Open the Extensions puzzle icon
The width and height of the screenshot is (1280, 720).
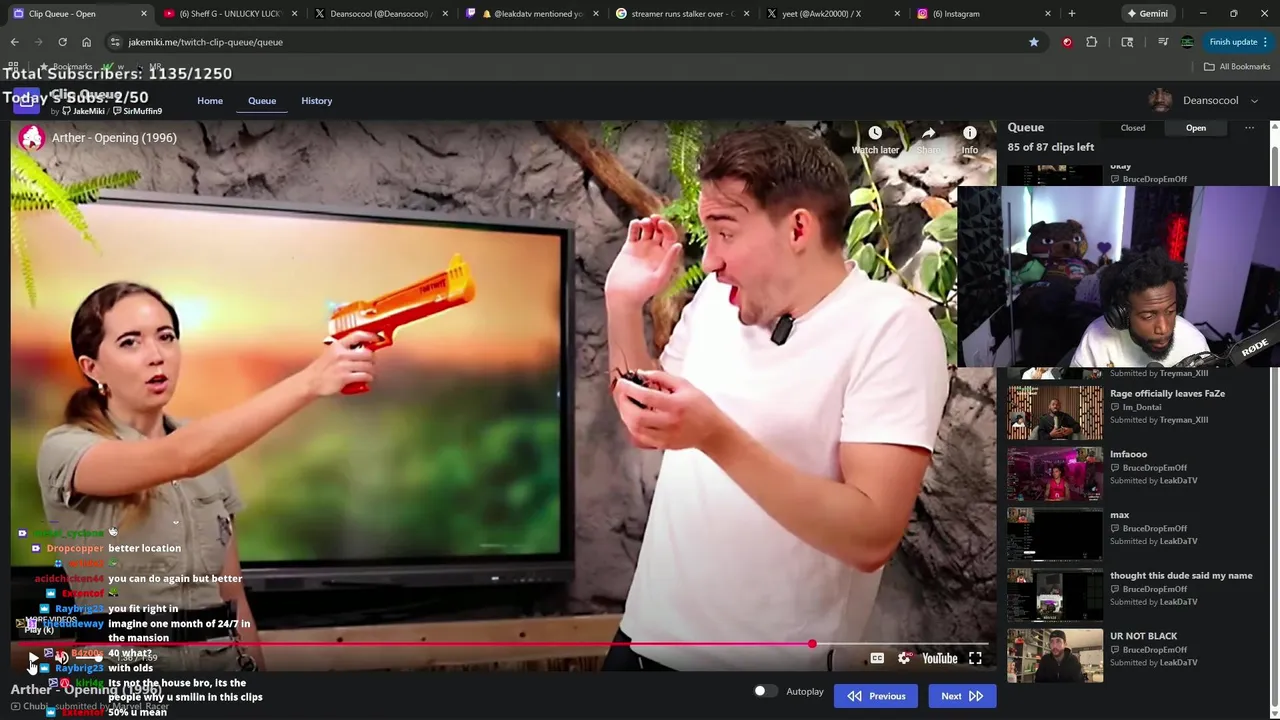1092,42
